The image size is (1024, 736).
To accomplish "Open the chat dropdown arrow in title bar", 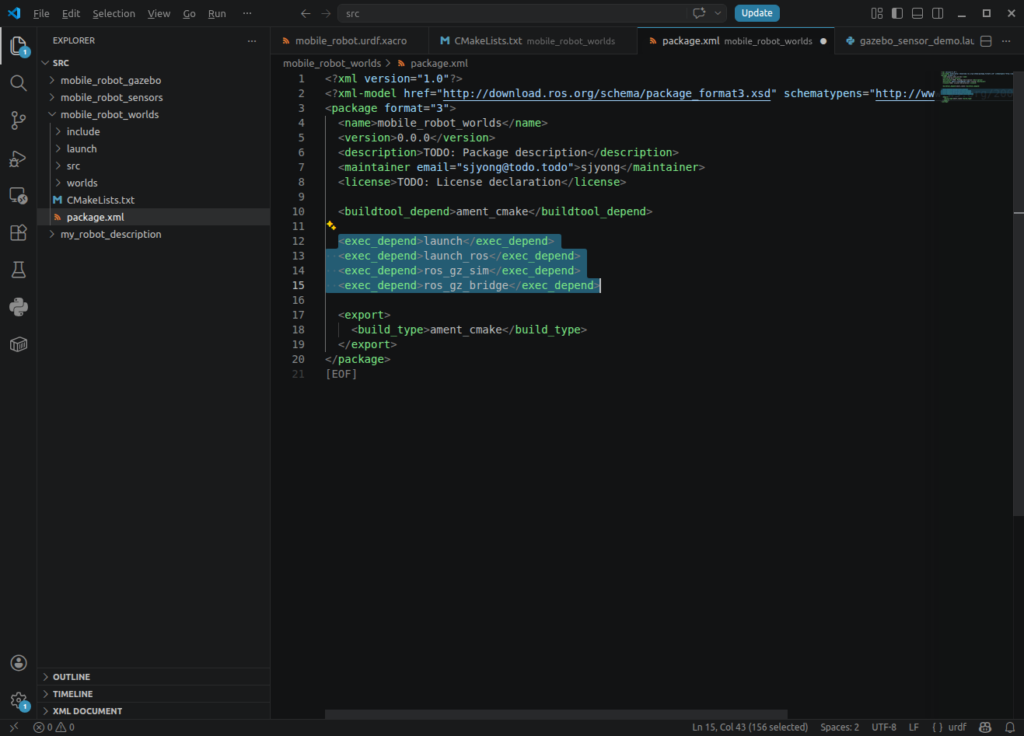I will click(718, 13).
